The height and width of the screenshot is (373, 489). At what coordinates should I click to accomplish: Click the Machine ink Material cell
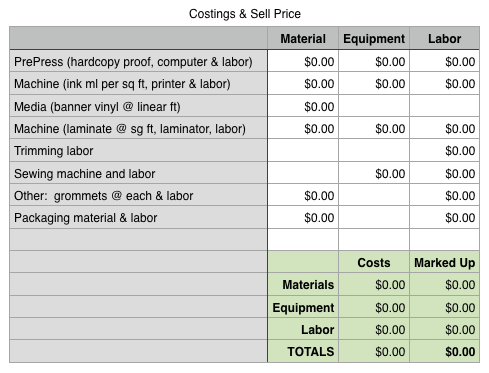tap(303, 83)
